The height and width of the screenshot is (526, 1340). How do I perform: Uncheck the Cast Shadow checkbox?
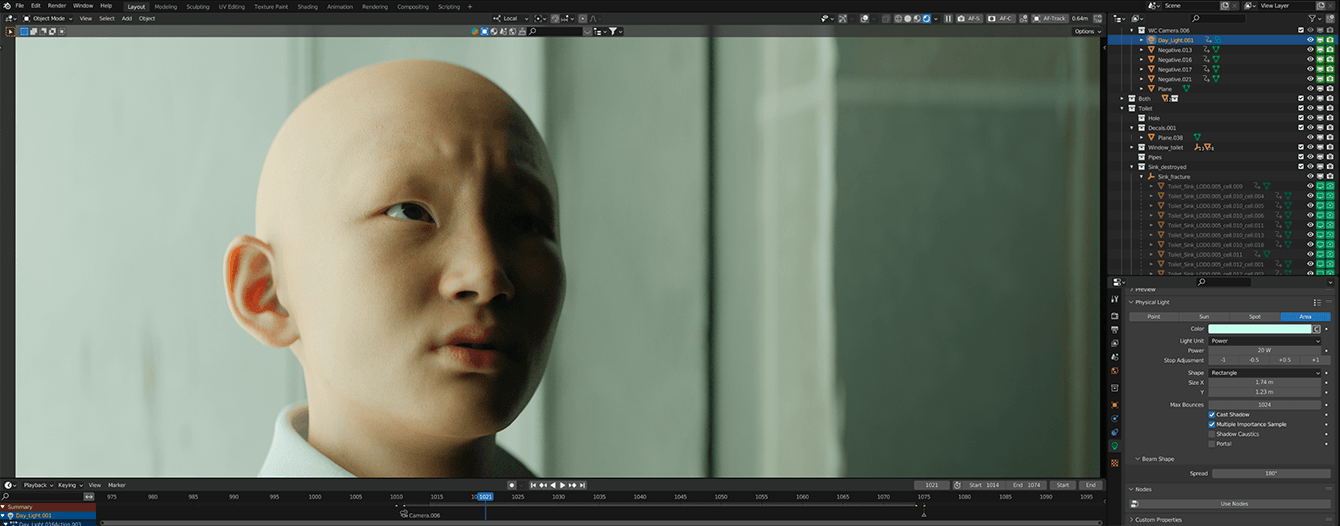pos(1212,414)
